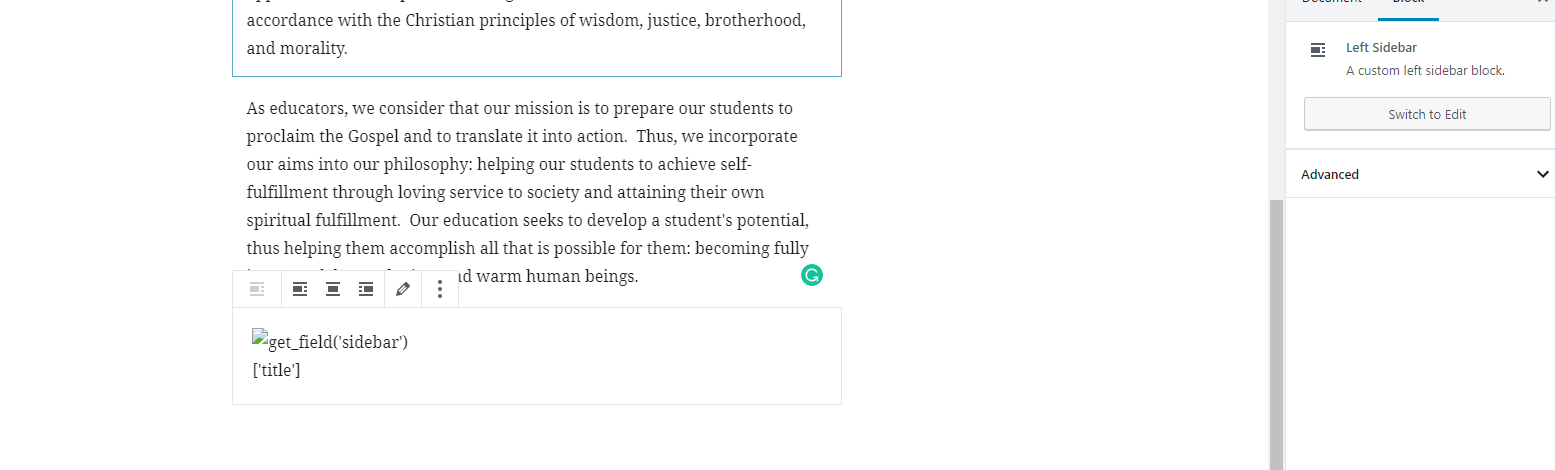This screenshot has height=470, width=1555.
Task: Click the pencil edit icon in block toolbar
Action: coord(403,289)
